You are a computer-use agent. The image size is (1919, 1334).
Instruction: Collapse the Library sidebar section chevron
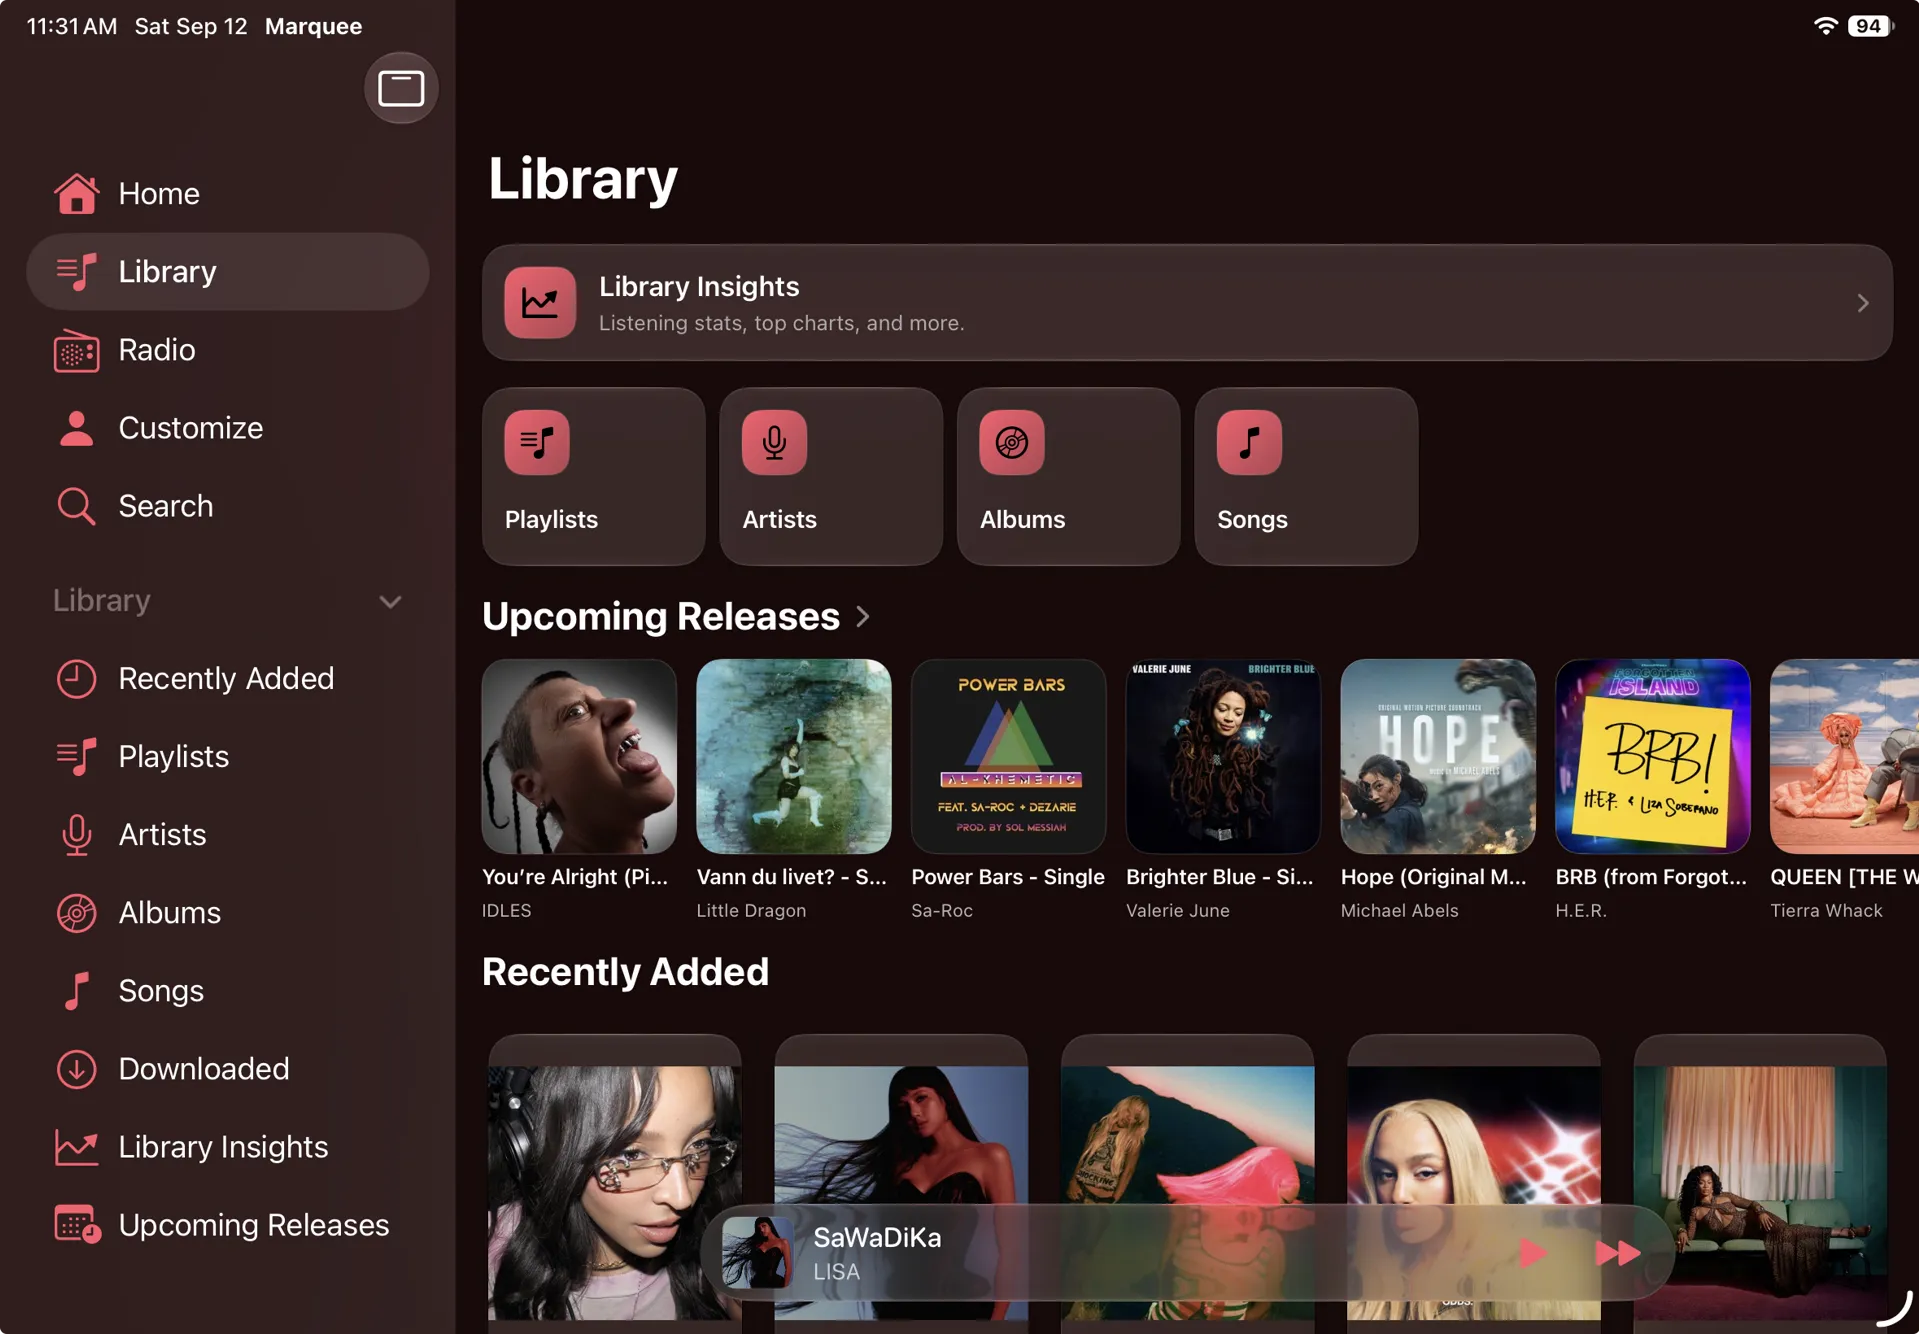(390, 601)
